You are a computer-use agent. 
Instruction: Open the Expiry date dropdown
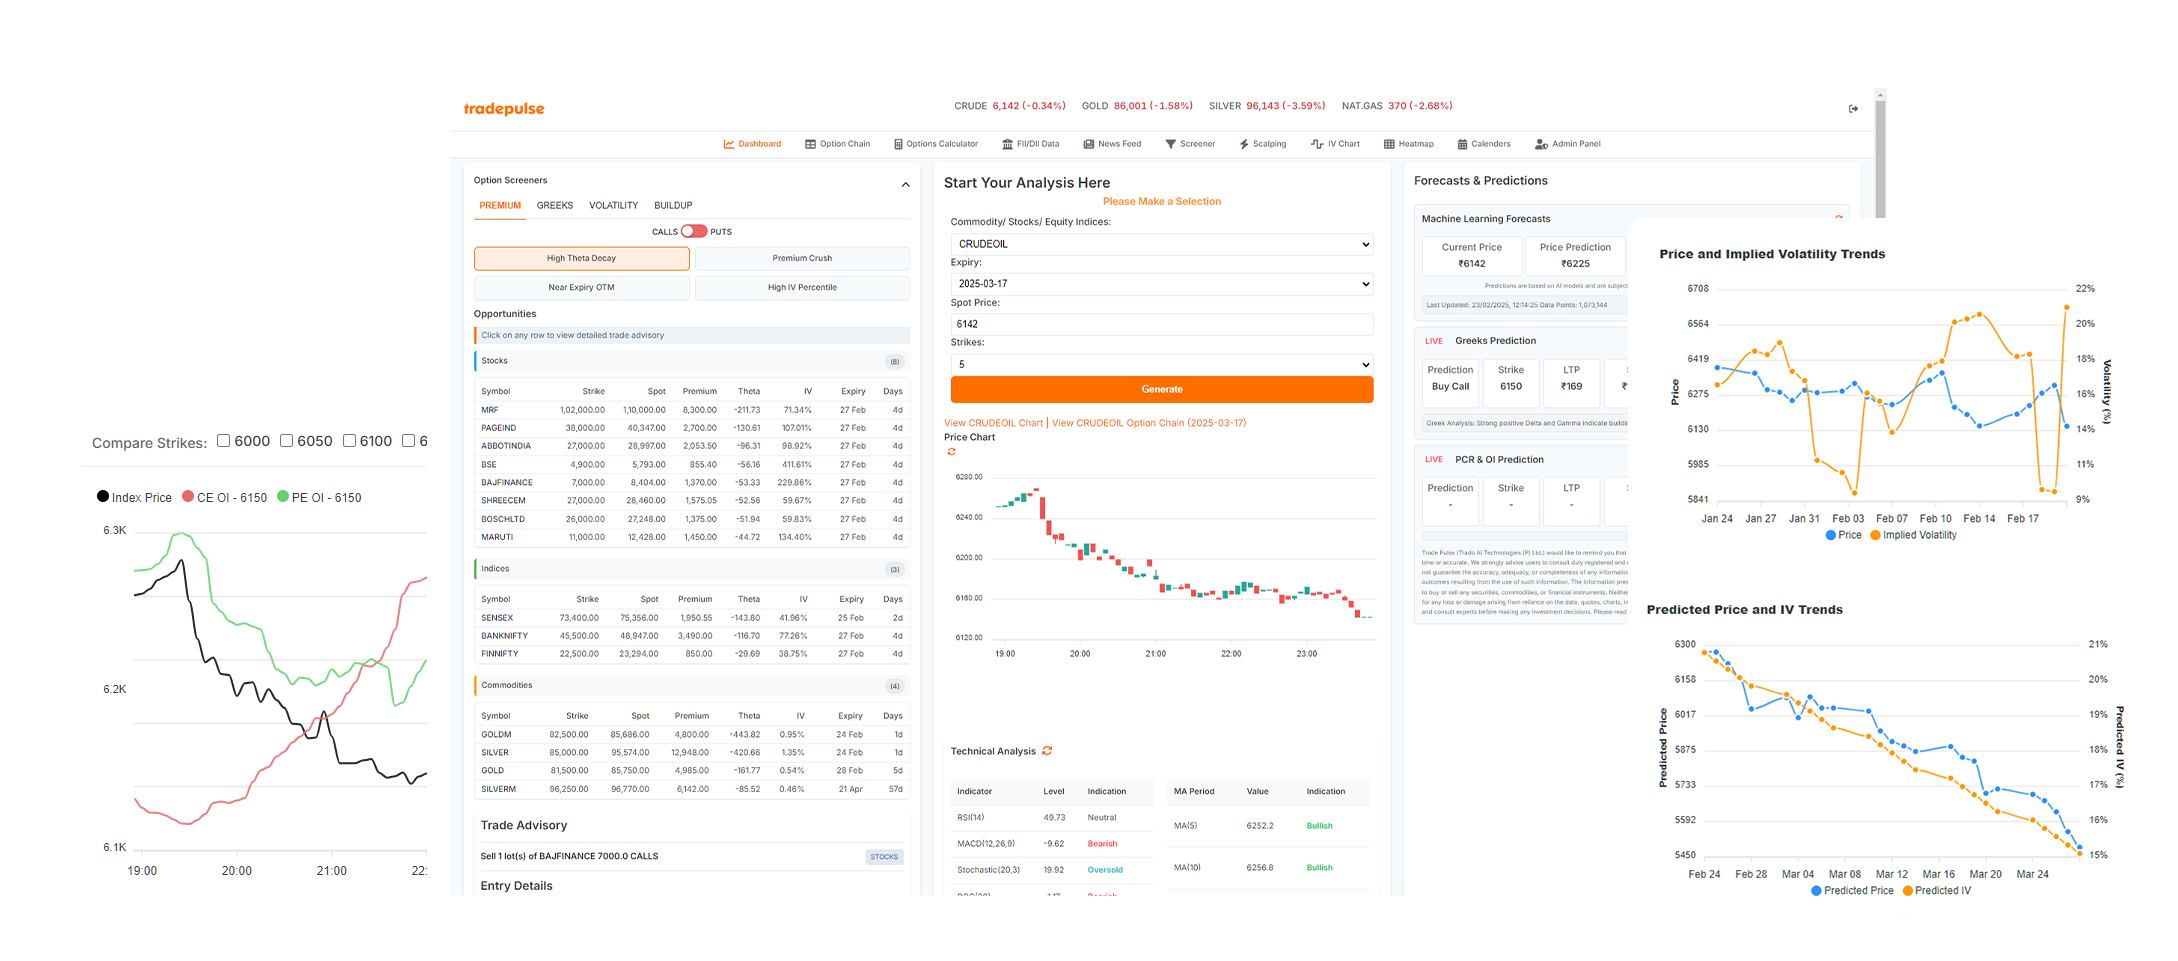point(1161,284)
